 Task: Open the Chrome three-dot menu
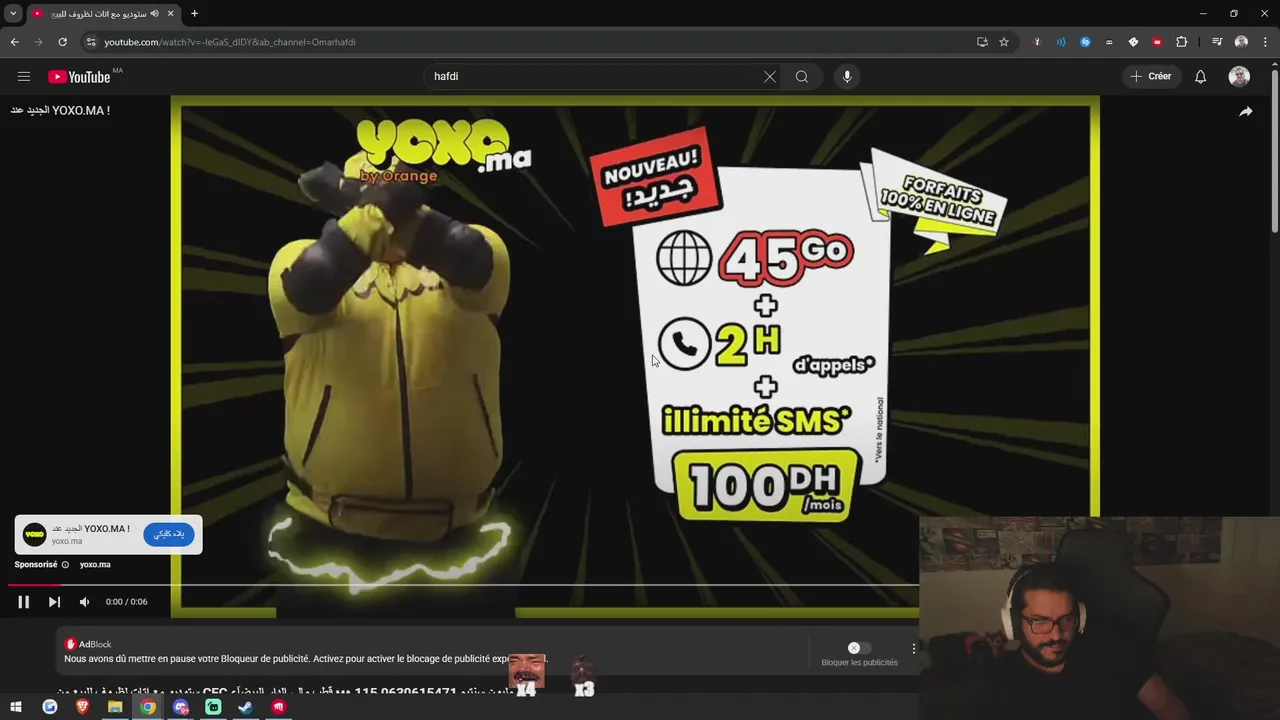click(x=1265, y=42)
